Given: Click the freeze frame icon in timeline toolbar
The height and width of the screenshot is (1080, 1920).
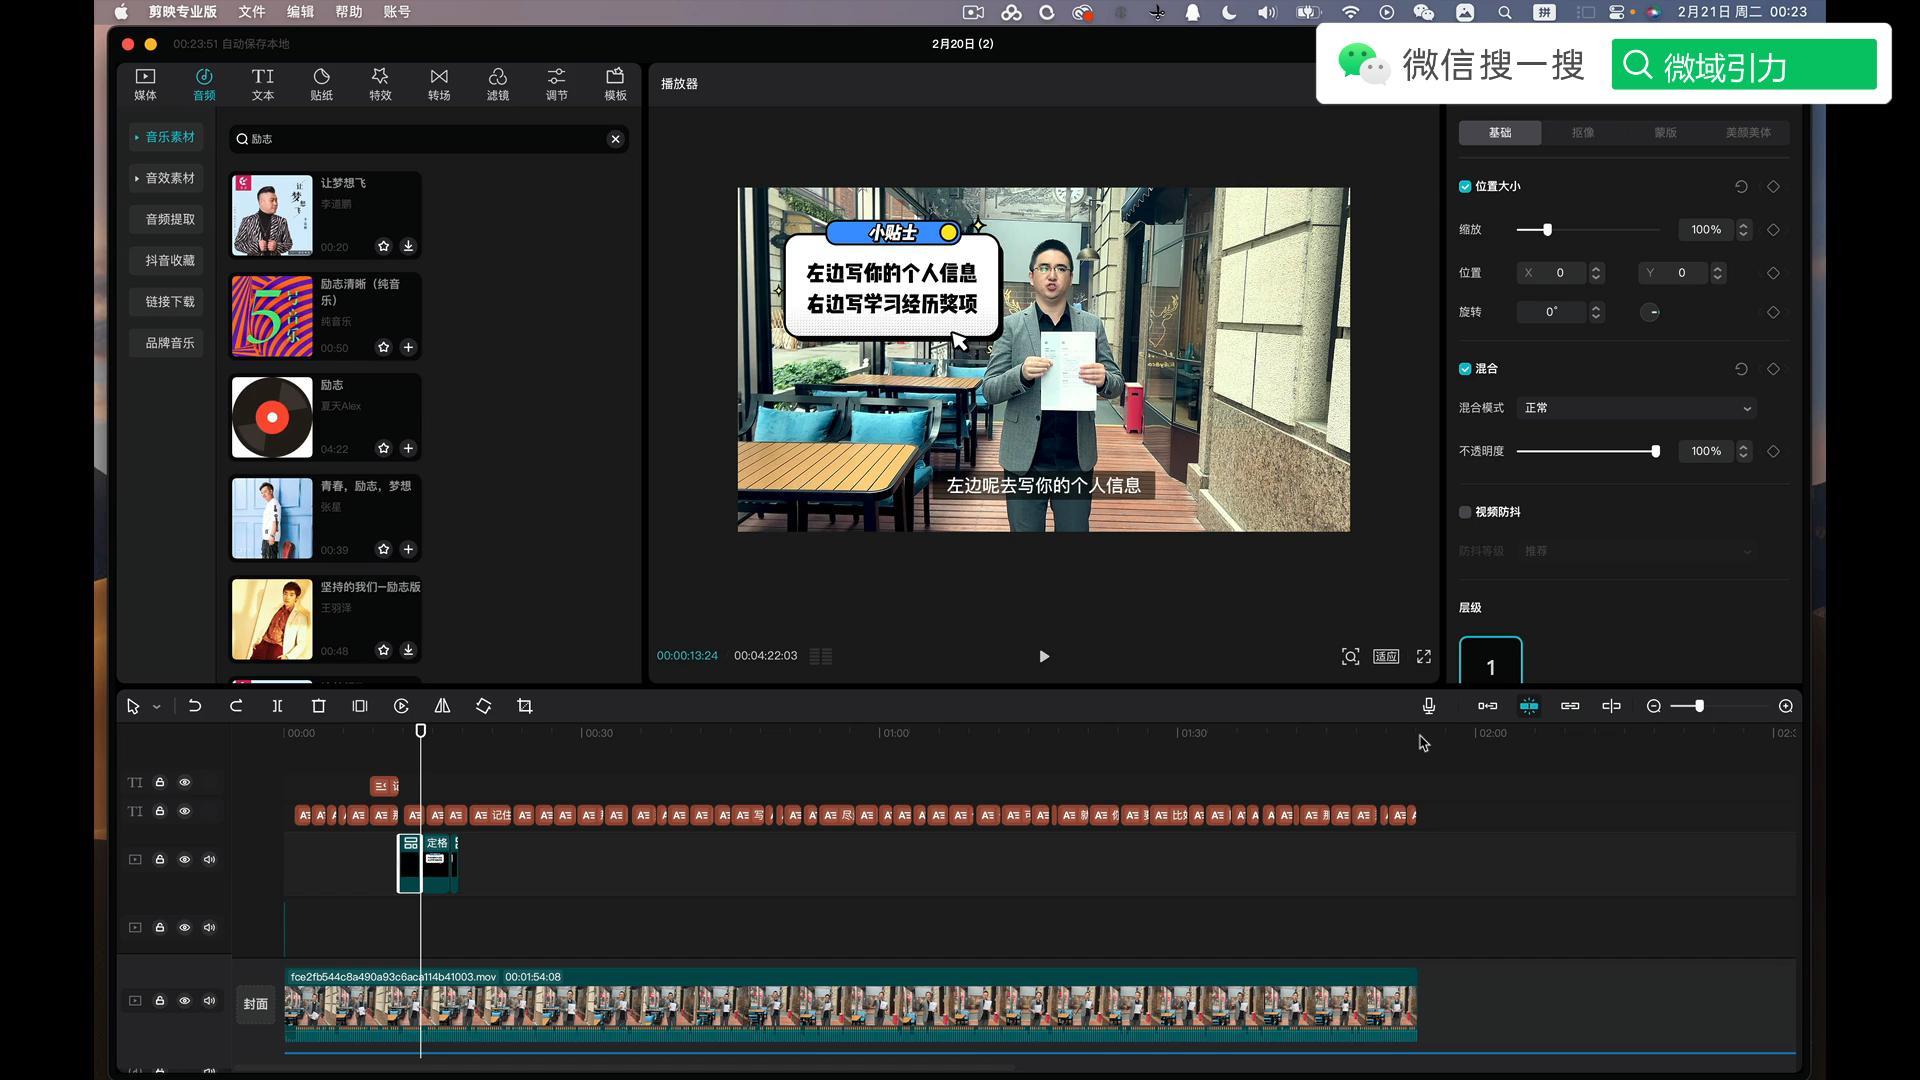Looking at the screenshot, I should (360, 706).
